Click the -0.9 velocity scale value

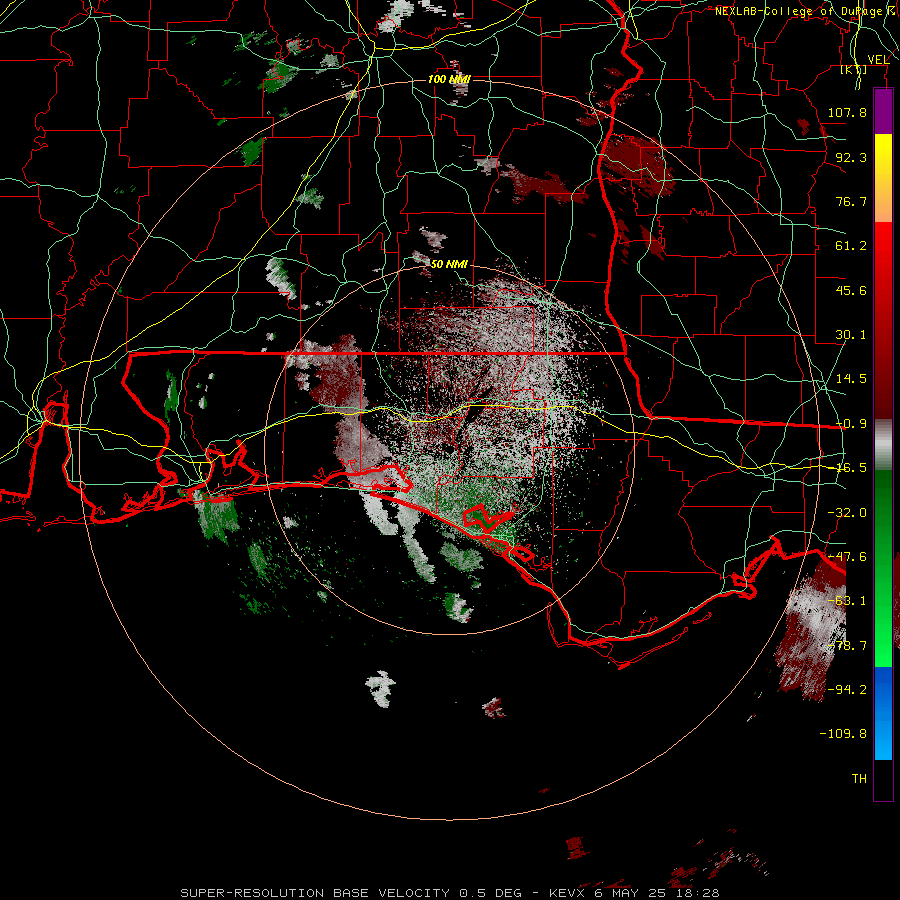coord(851,424)
